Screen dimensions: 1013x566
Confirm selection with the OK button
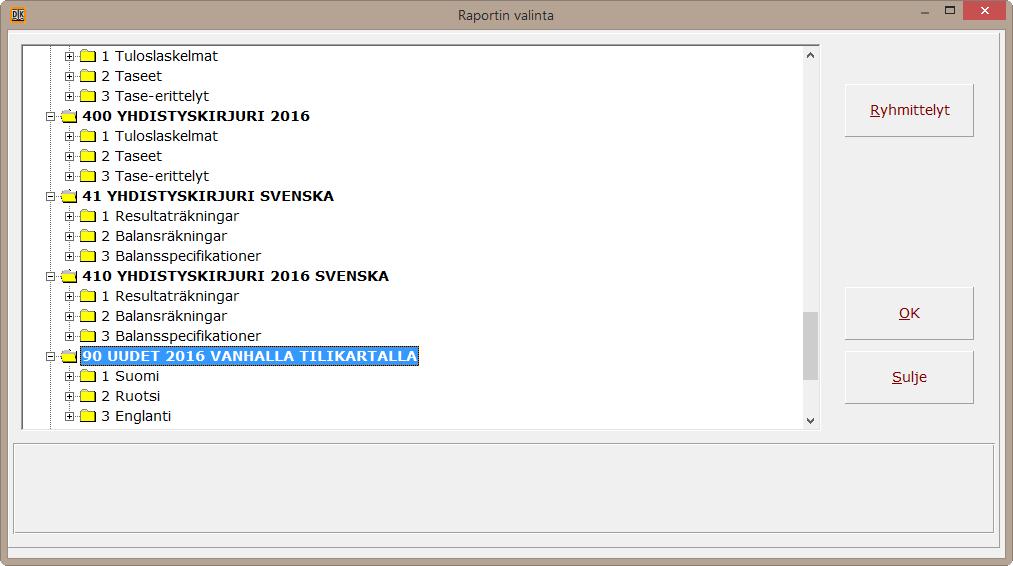click(x=909, y=313)
